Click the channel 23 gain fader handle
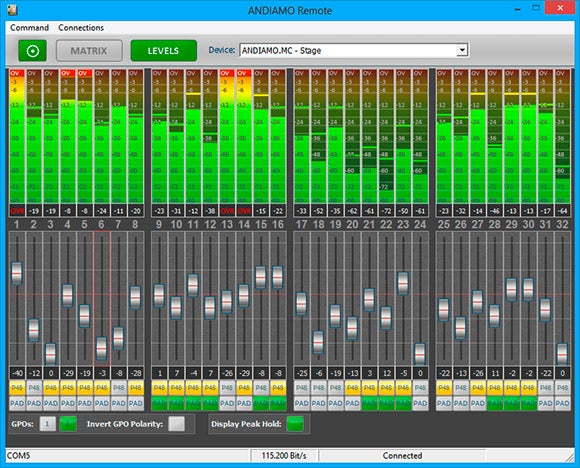Viewport: 580px width, 468px height. coord(403,283)
